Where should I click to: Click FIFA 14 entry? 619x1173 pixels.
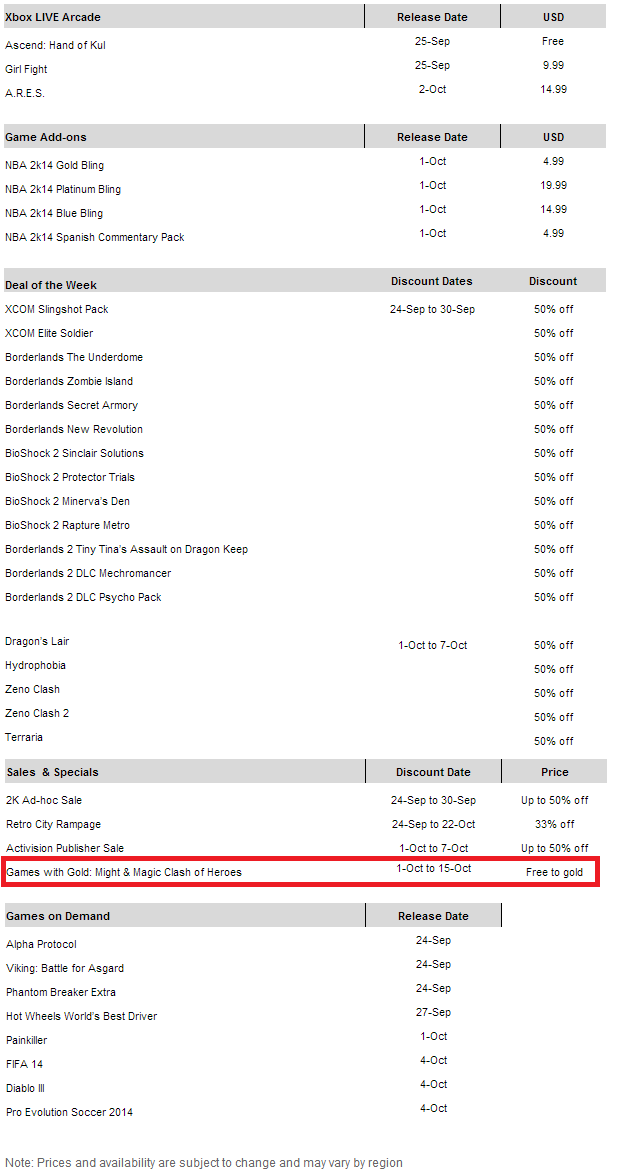24,1064
